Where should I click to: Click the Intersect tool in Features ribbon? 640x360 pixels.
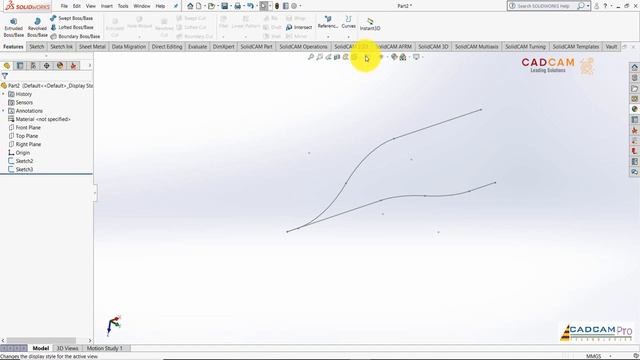[x=299, y=27]
